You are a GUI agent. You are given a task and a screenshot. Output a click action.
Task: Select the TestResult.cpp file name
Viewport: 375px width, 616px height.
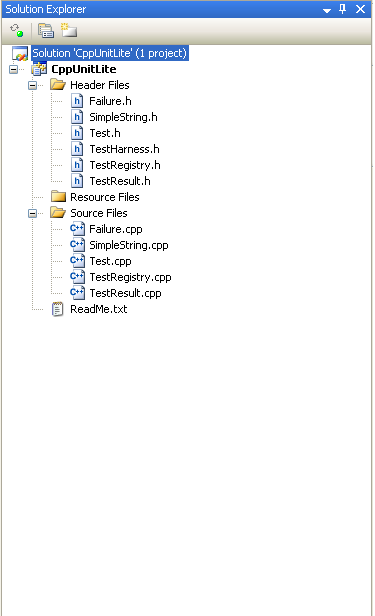(x=125, y=293)
